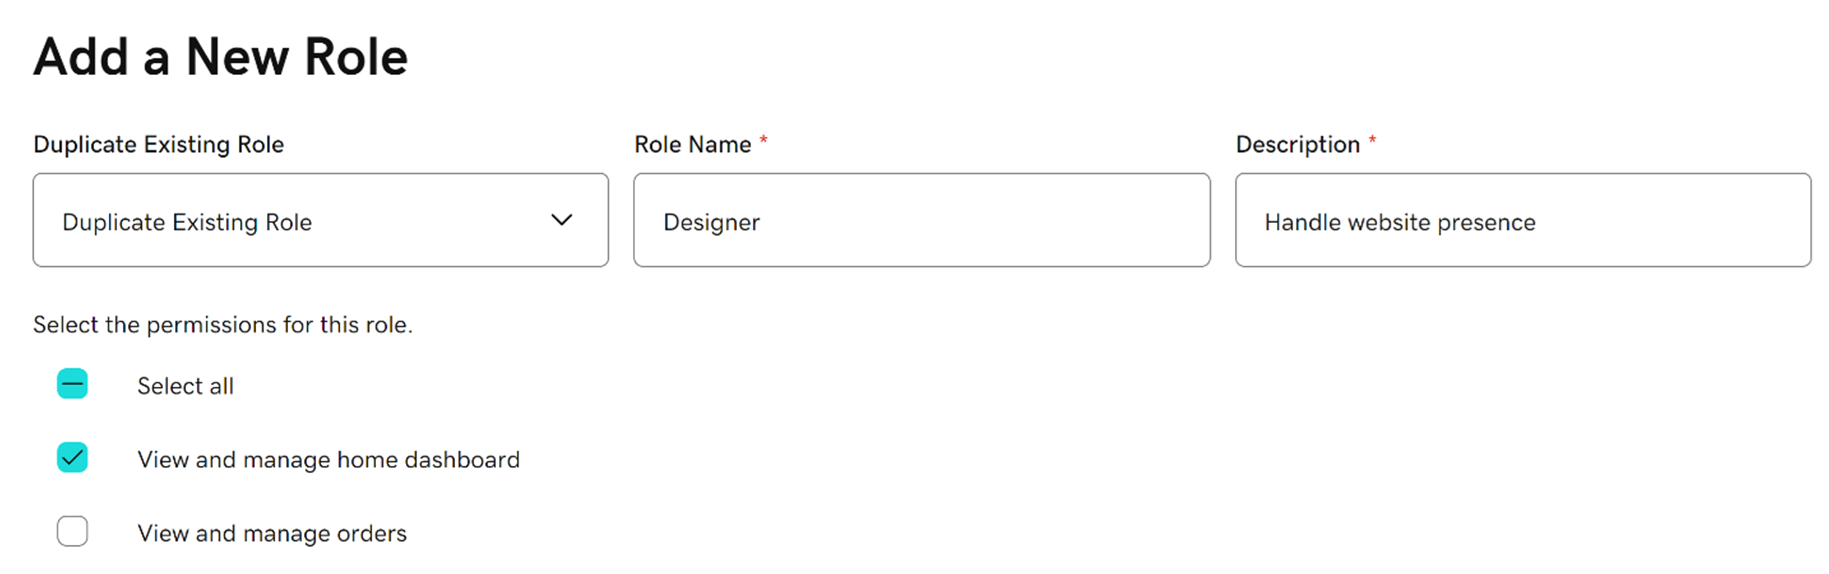Screen dimensions: 1829x574
Task: Click the "Add a New Role" heading
Action: 220,56
